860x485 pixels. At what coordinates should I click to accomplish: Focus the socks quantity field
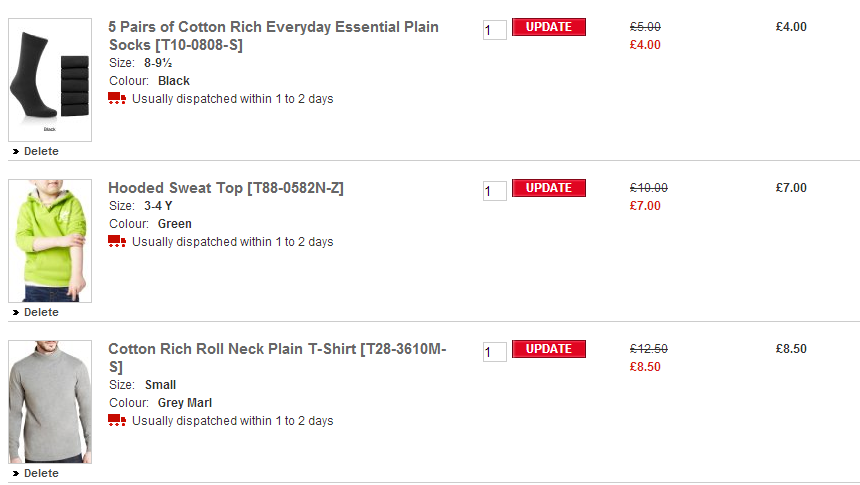tap(494, 30)
